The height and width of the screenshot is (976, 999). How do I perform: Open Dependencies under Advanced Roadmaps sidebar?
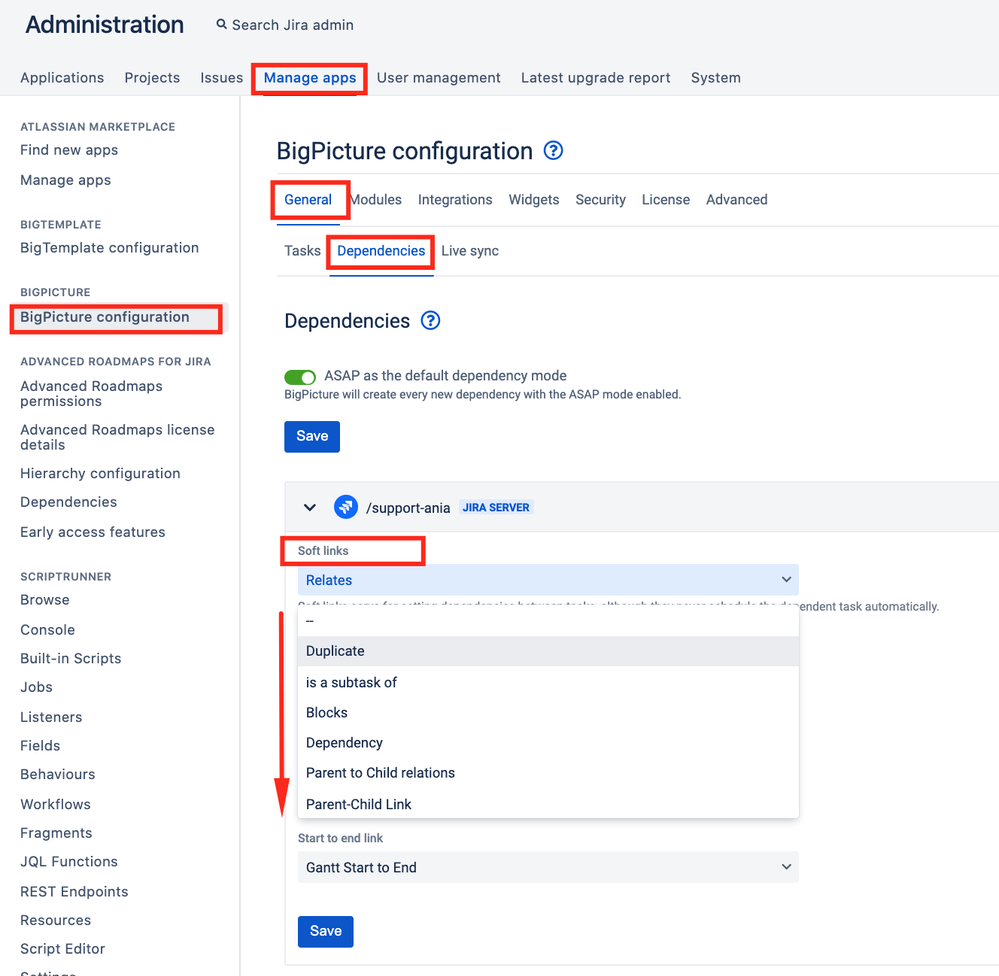pos(68,502)
